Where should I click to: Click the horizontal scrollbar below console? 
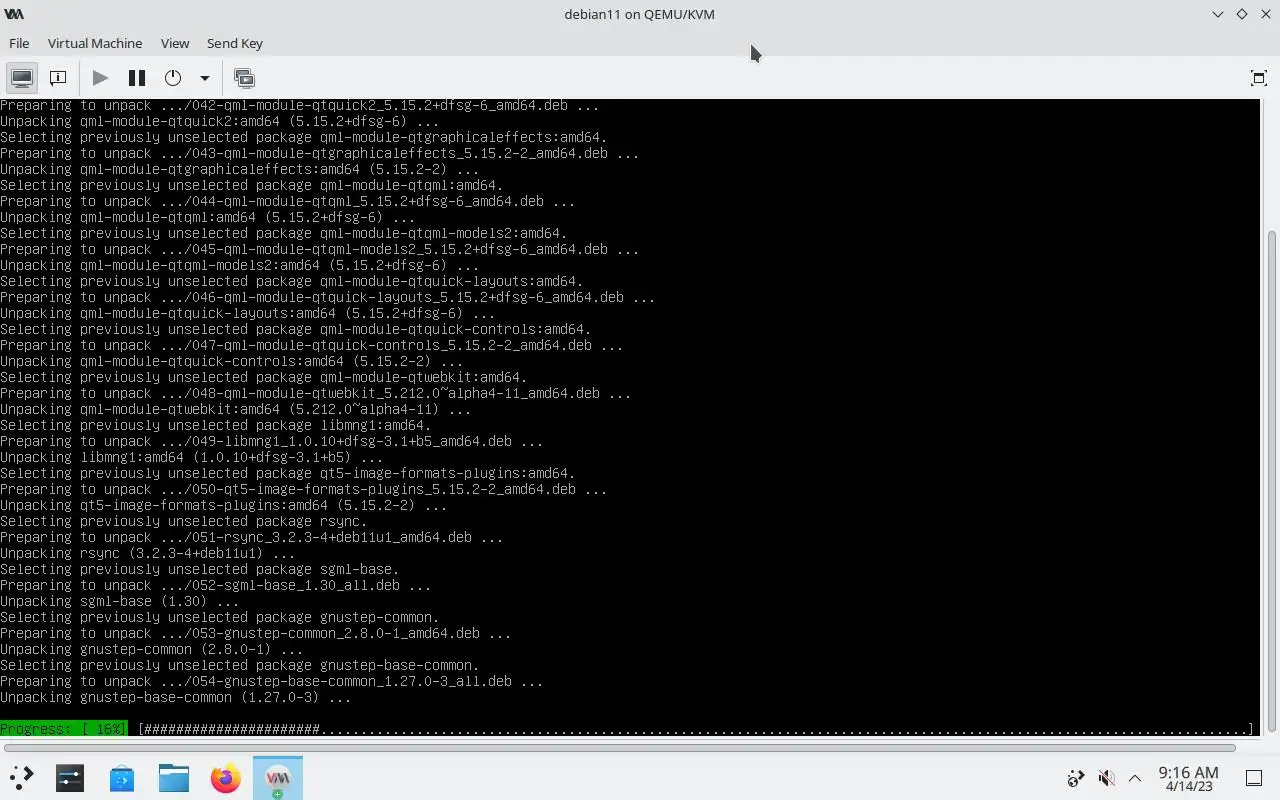[x=620, y=747]
